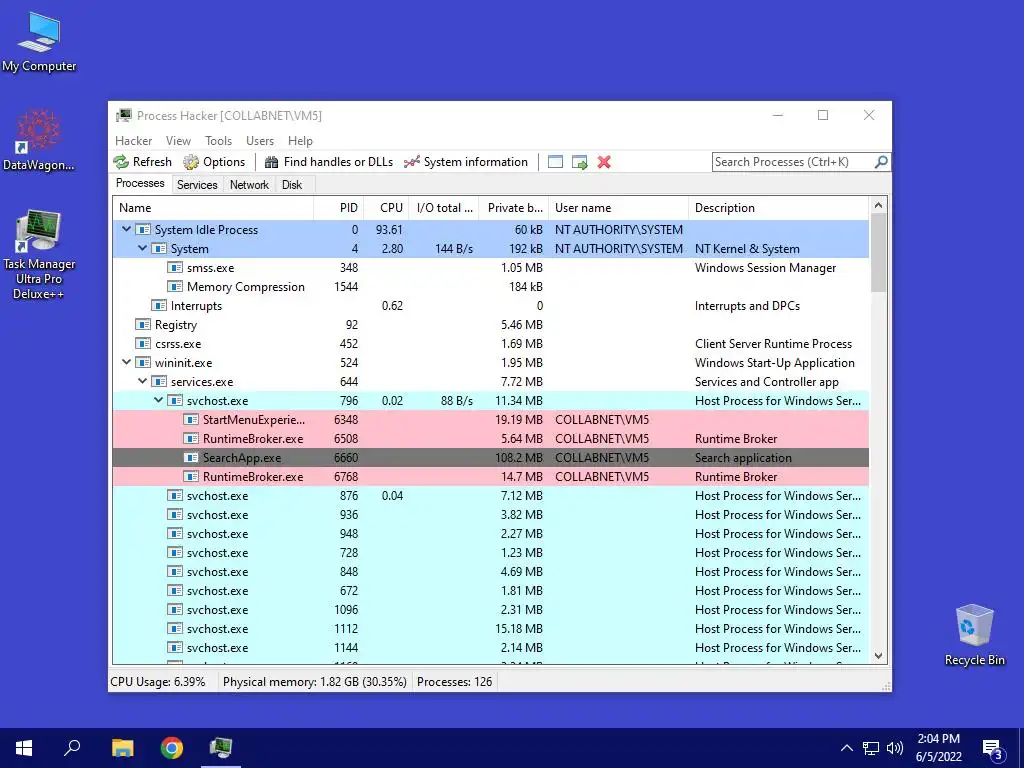This screenshot has height=768, width=1024.
Task: Select the DataWagon desktop shortcut
Action: coord(39,140)
